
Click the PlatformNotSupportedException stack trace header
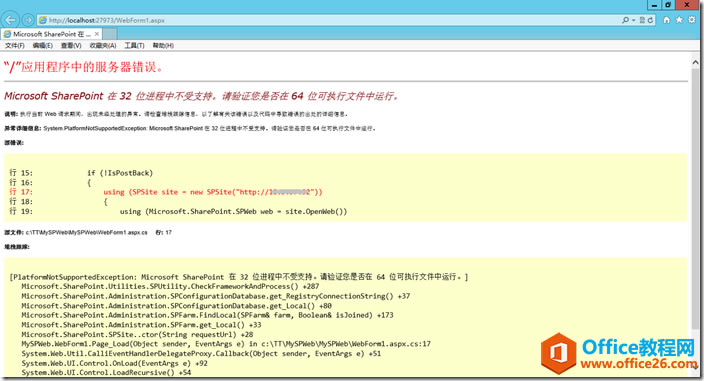(x=238, y=277)
